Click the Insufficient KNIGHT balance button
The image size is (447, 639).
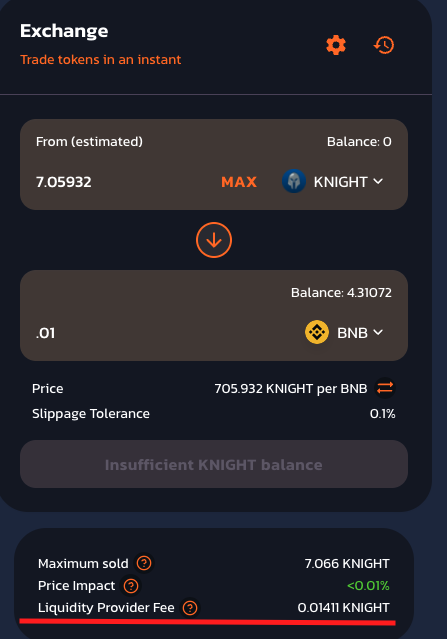coord(214,464)
